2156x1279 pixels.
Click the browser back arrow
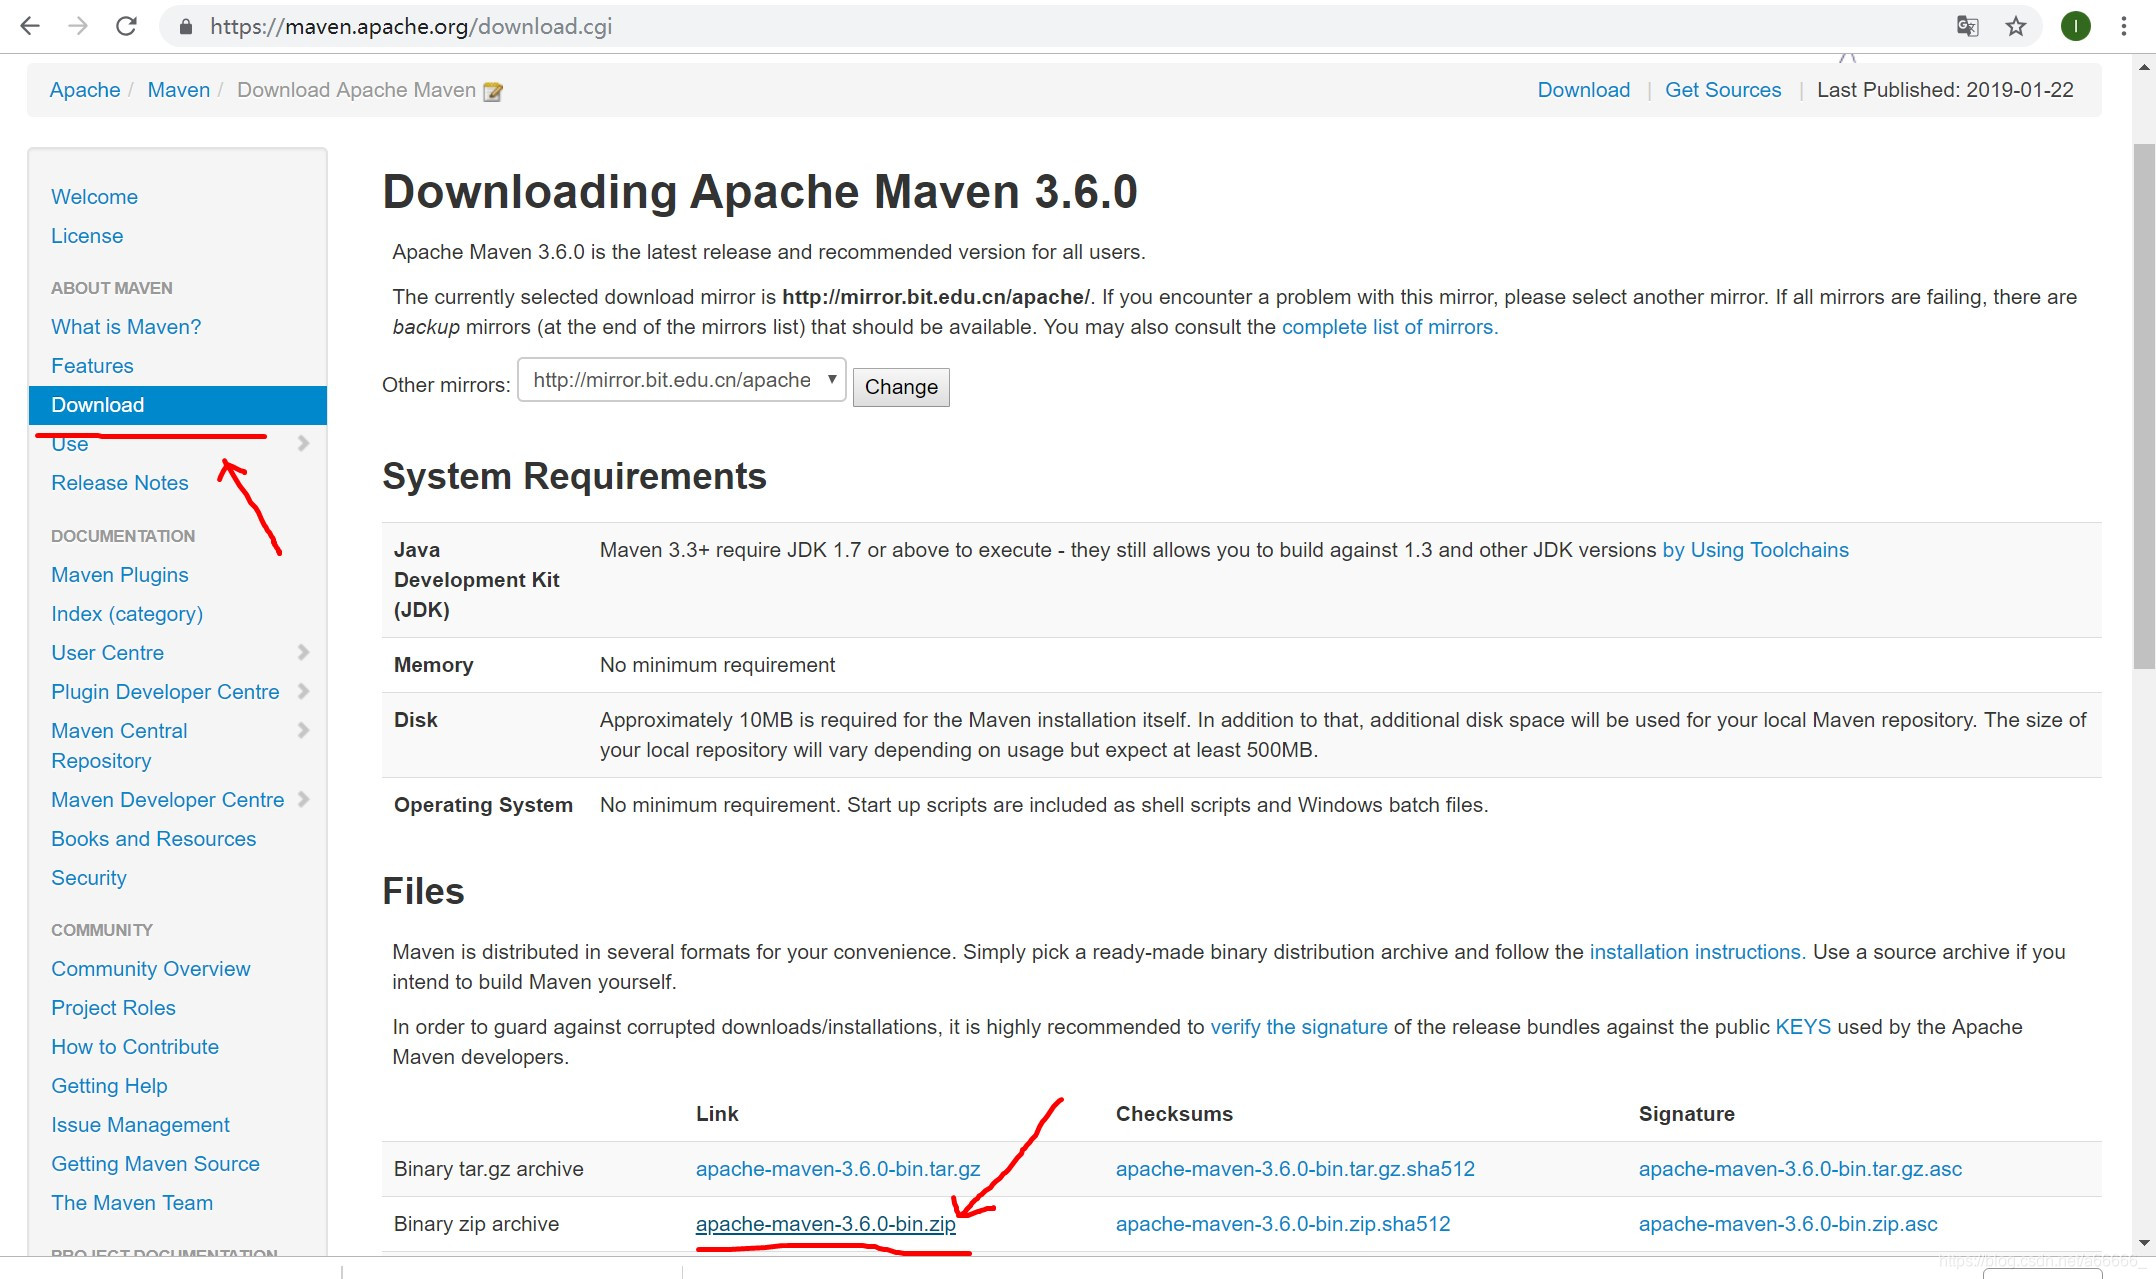(30, 26)
